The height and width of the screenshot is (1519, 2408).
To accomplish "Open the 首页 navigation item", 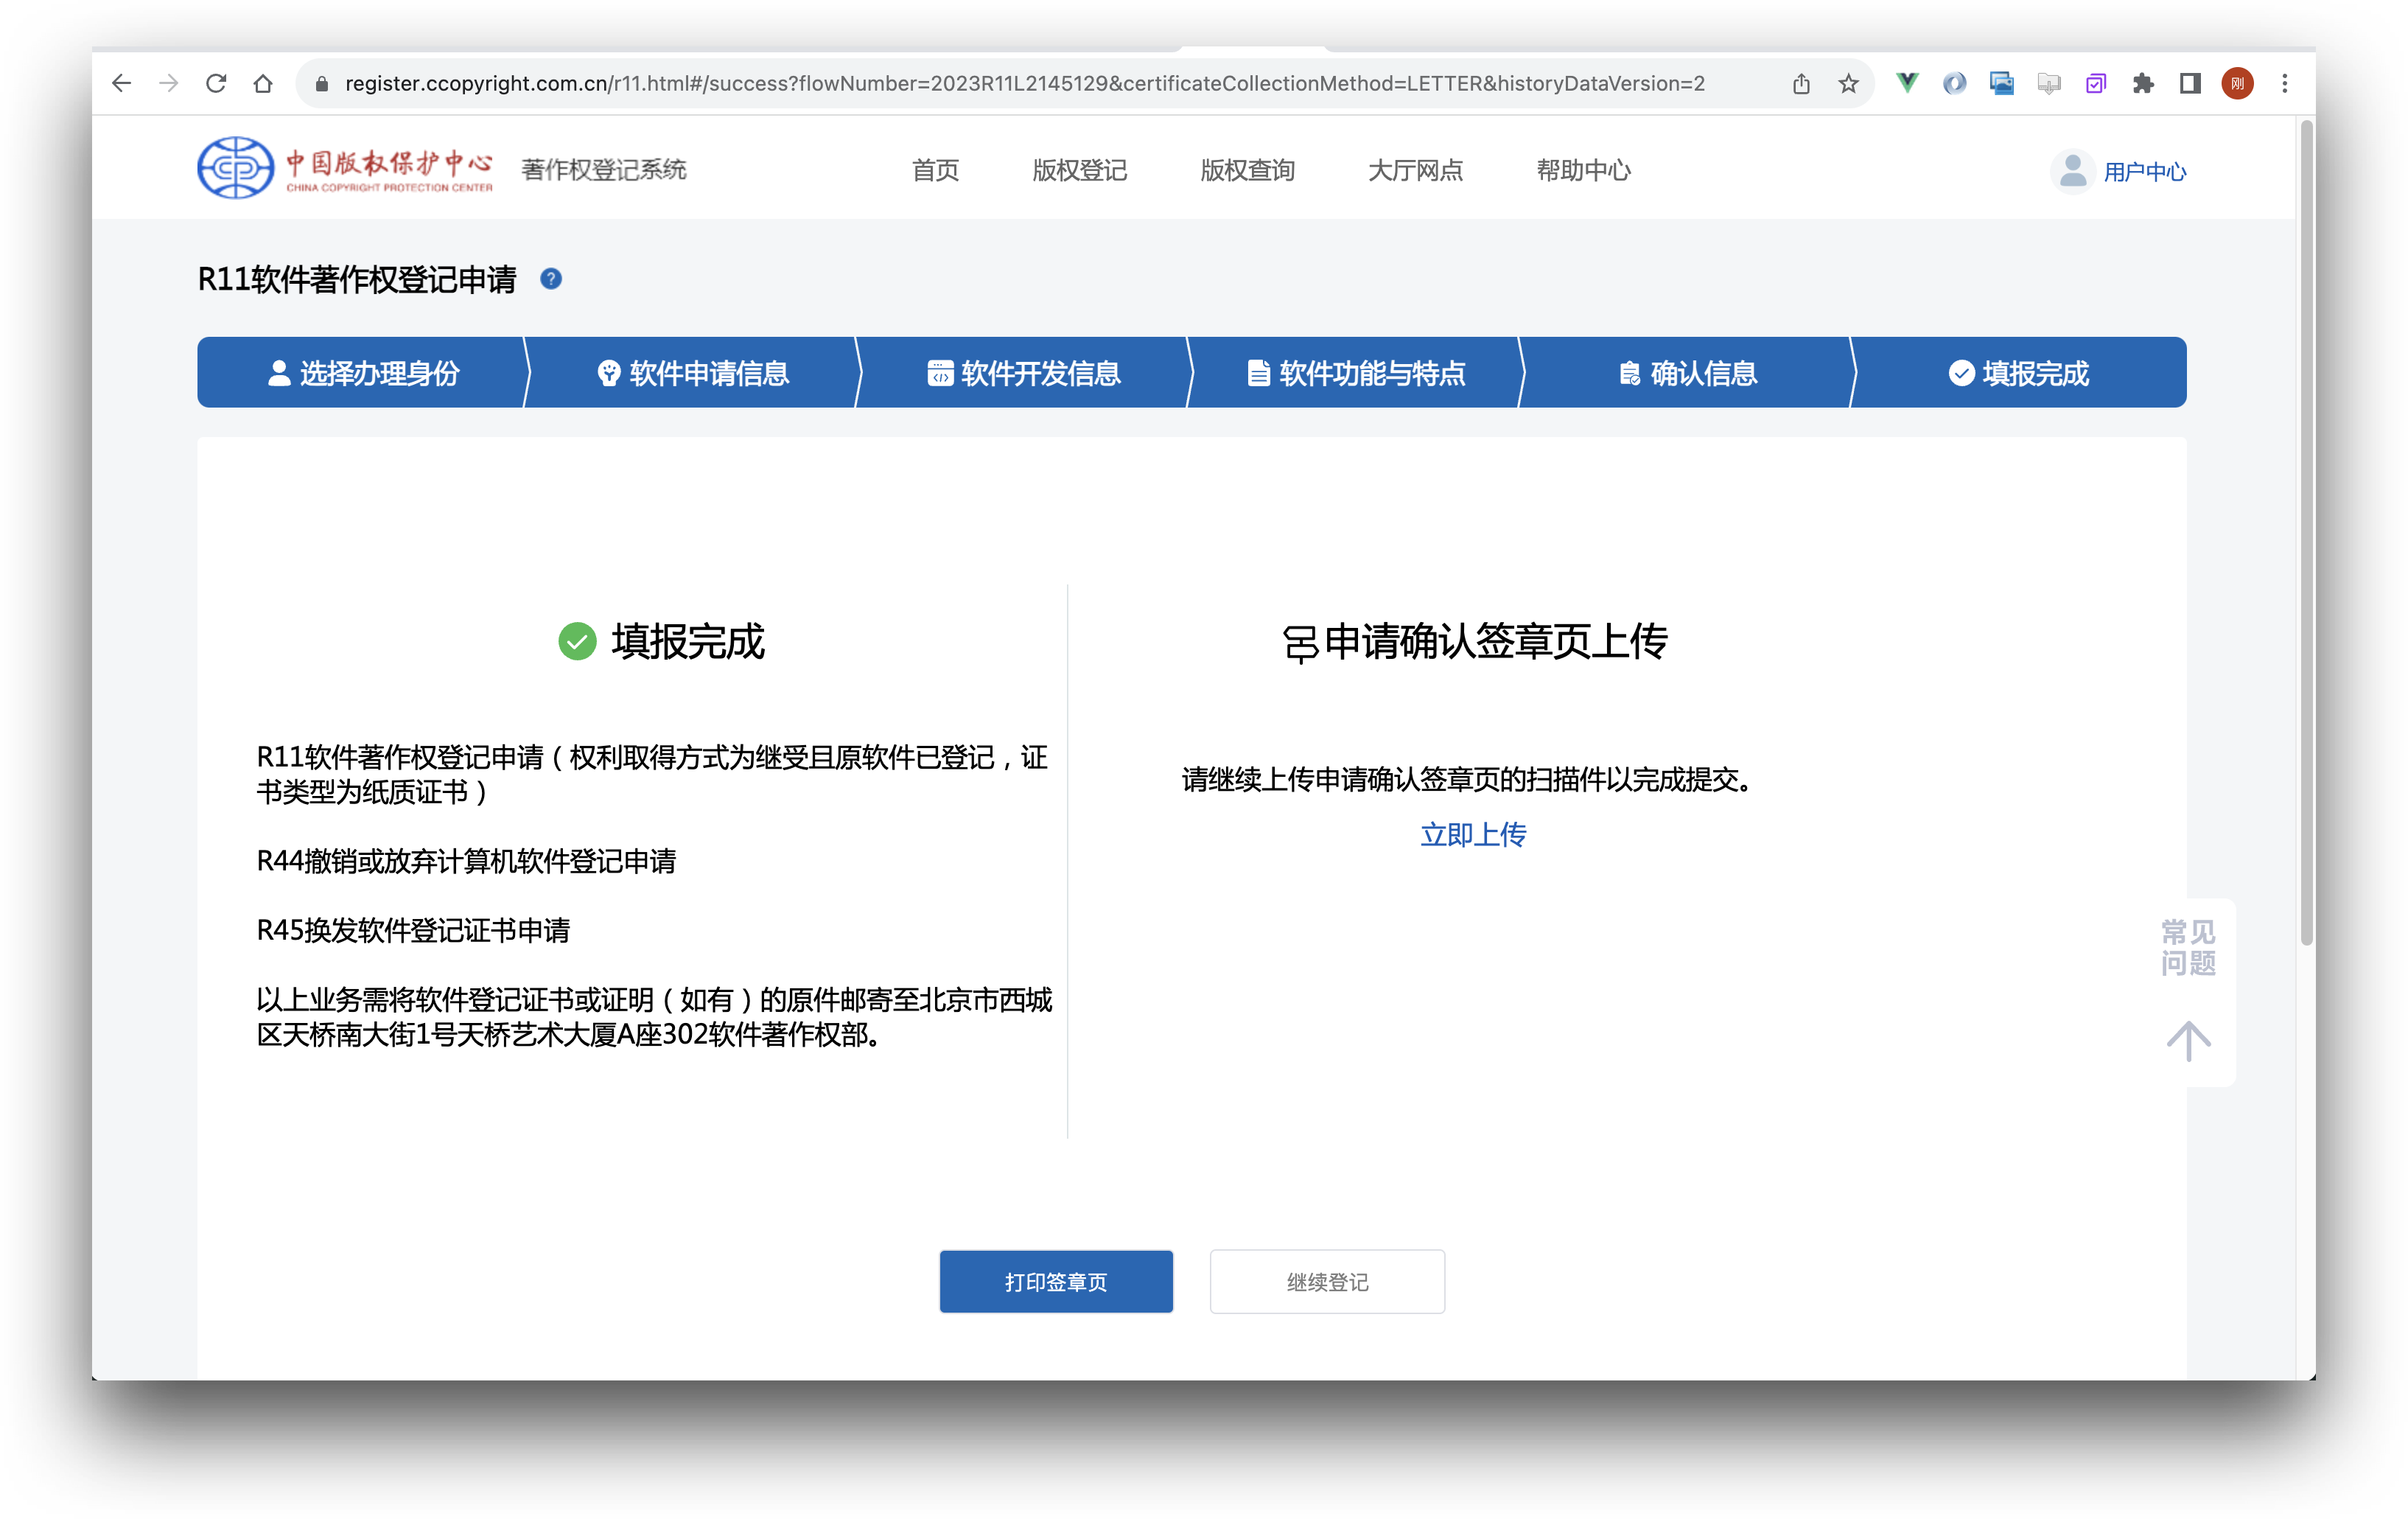I will click(935, 170).
